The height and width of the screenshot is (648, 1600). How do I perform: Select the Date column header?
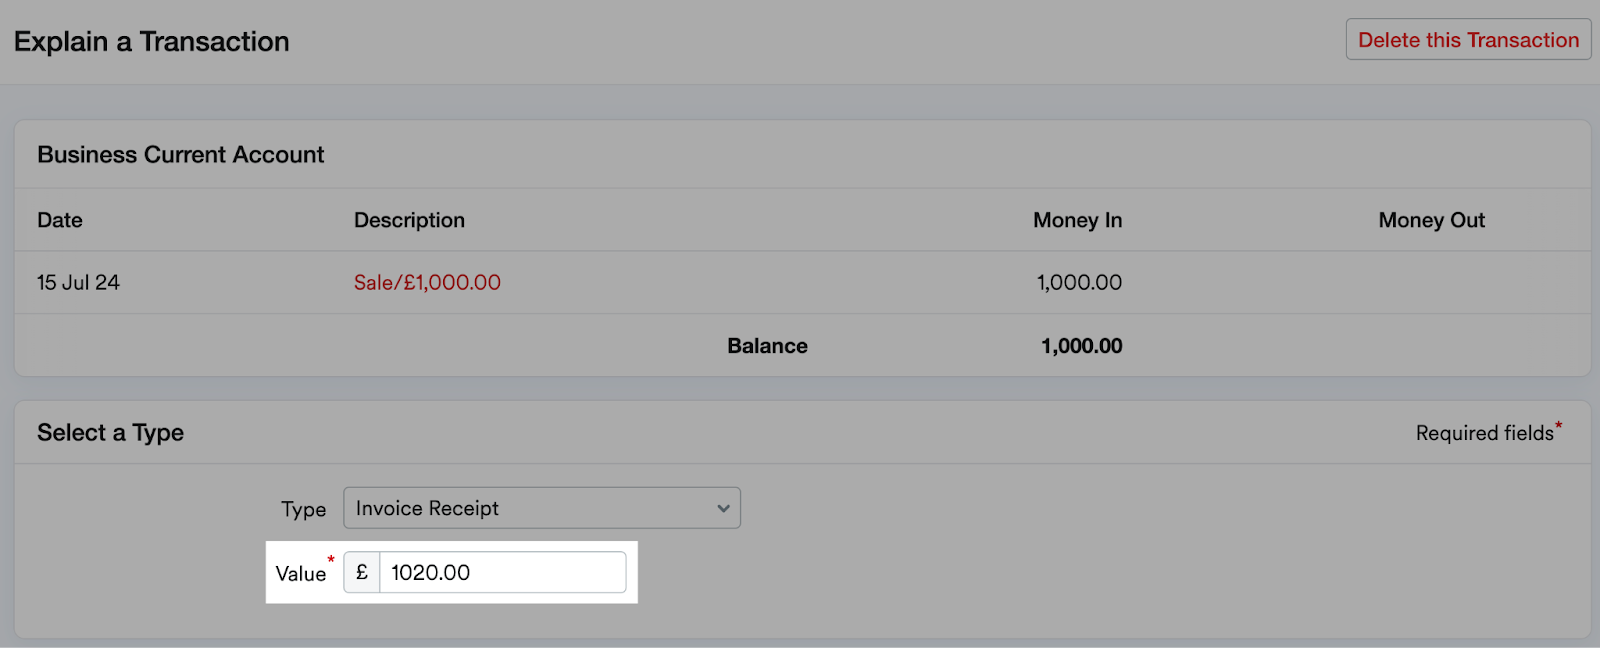[59, 220]
